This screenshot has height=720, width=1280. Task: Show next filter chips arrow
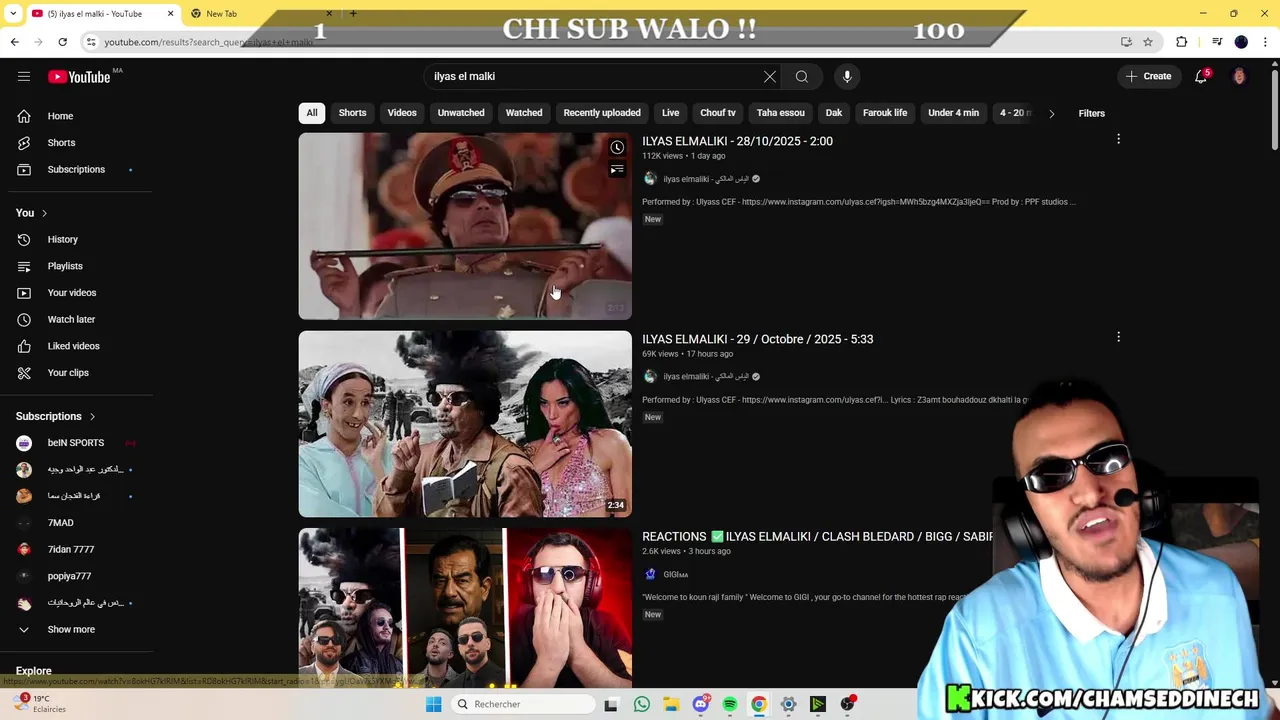click(x=1051, y=113)
